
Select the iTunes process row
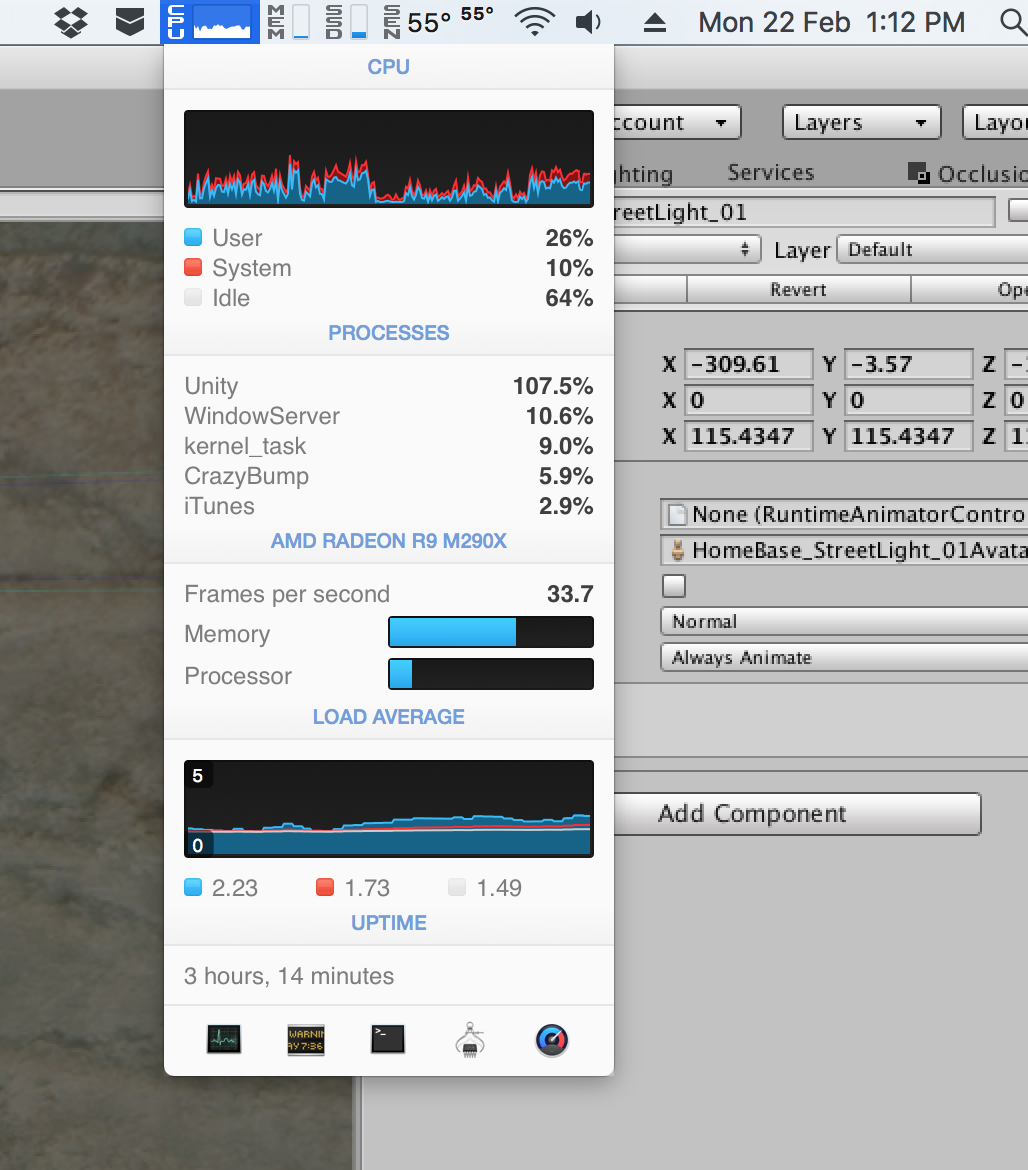click(x=389, y=506)
